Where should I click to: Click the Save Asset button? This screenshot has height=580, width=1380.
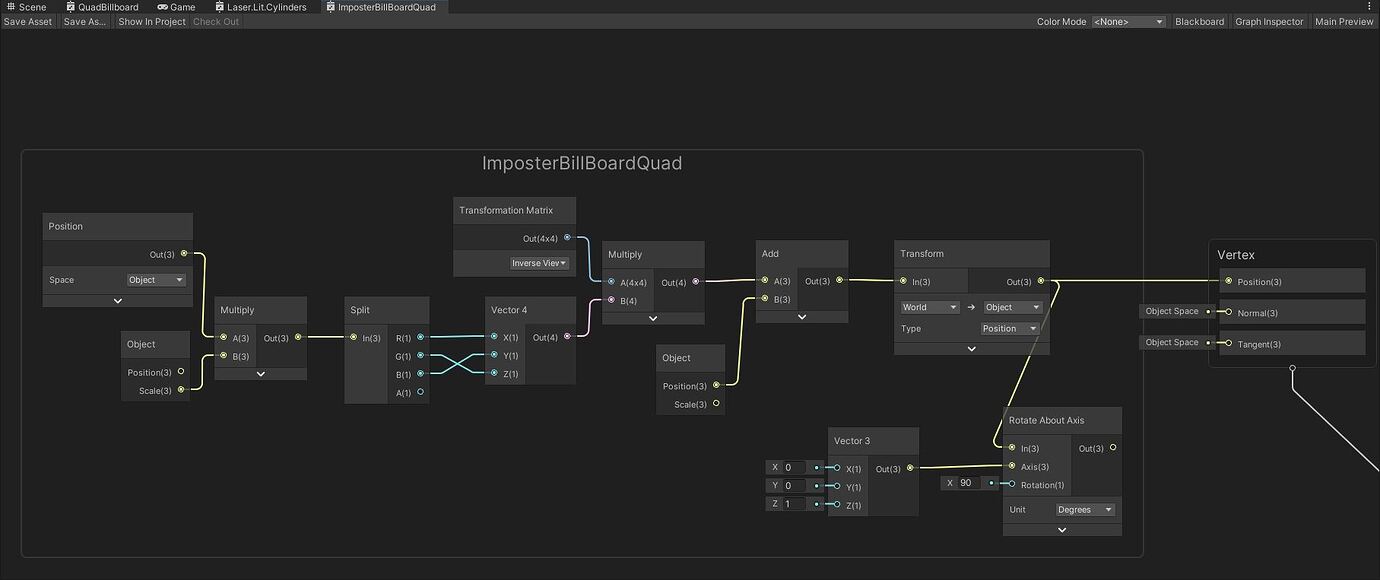pyautogui.click(x=27, y=21)
